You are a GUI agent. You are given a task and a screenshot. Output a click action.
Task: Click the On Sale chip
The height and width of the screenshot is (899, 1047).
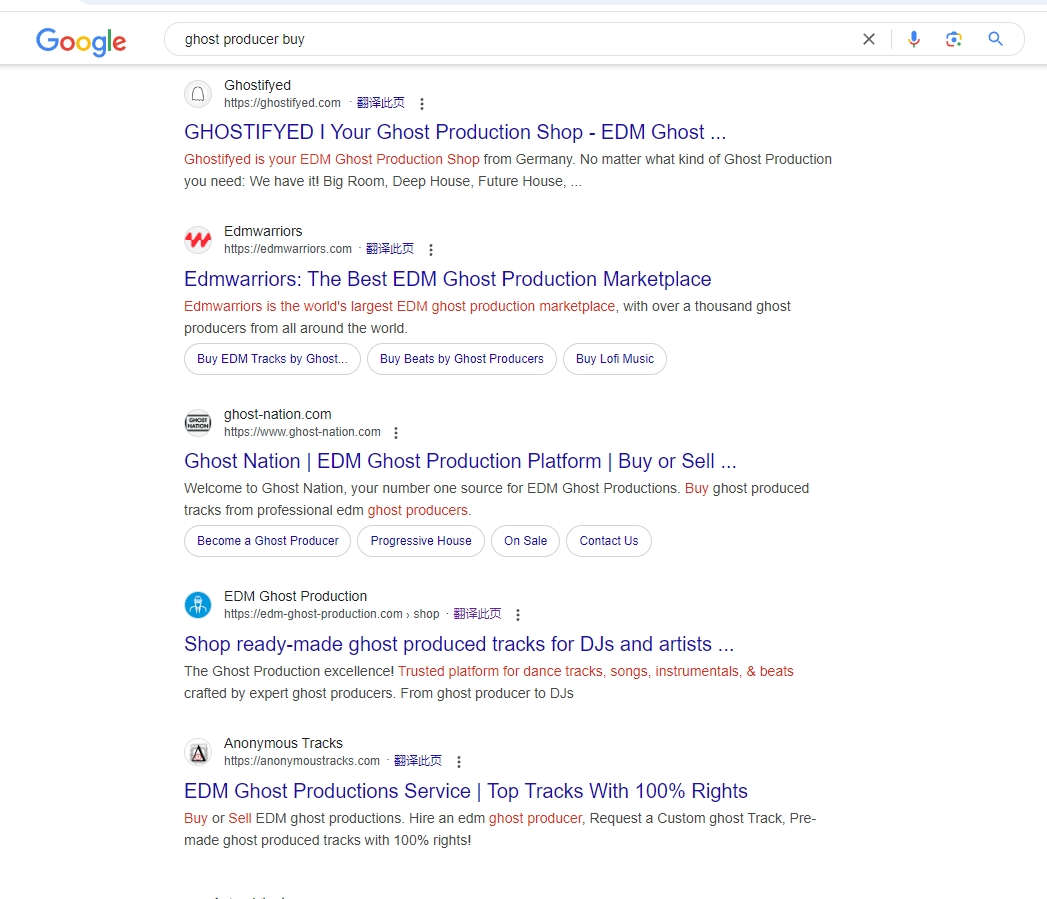click(526, 541)
